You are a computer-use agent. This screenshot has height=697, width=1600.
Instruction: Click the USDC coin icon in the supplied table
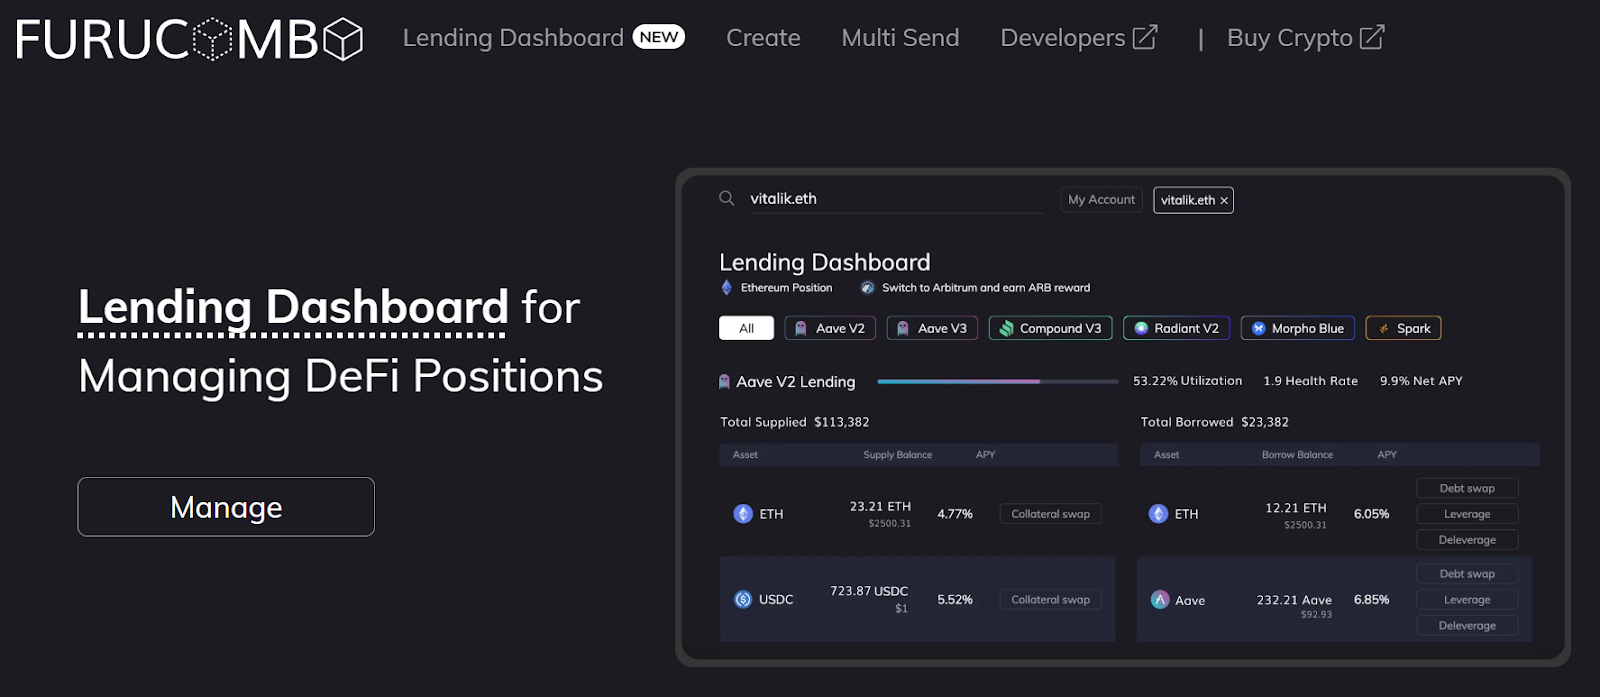point(743,599)
